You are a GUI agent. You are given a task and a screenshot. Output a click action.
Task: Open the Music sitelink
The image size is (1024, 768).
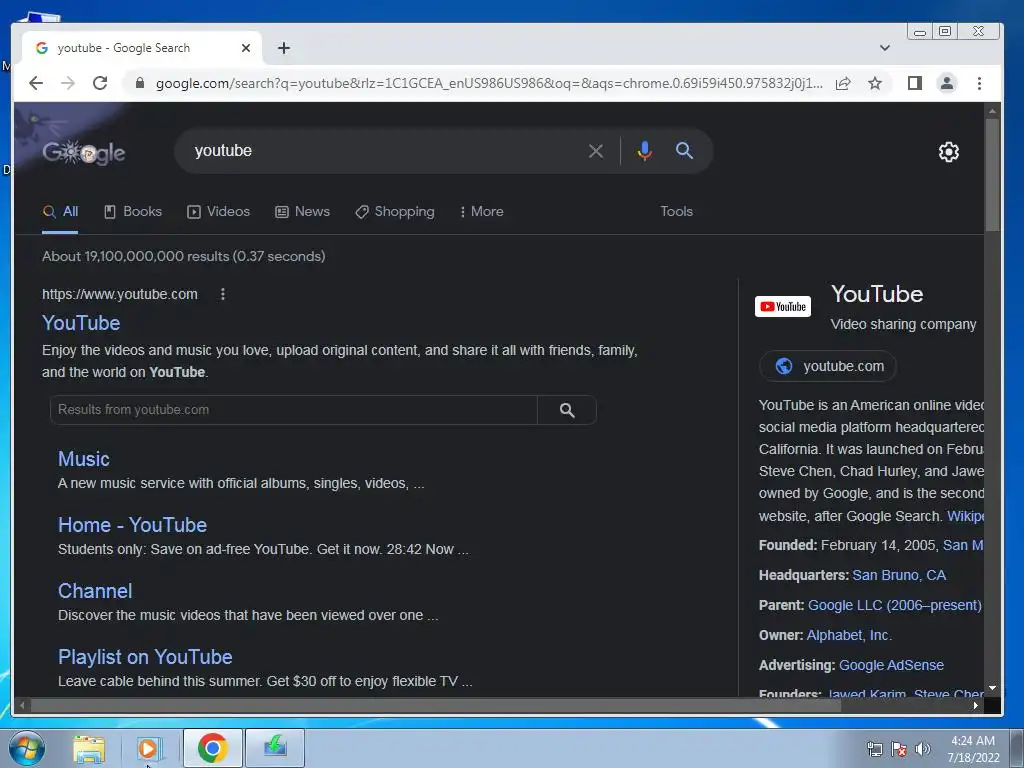click(84, 458)
